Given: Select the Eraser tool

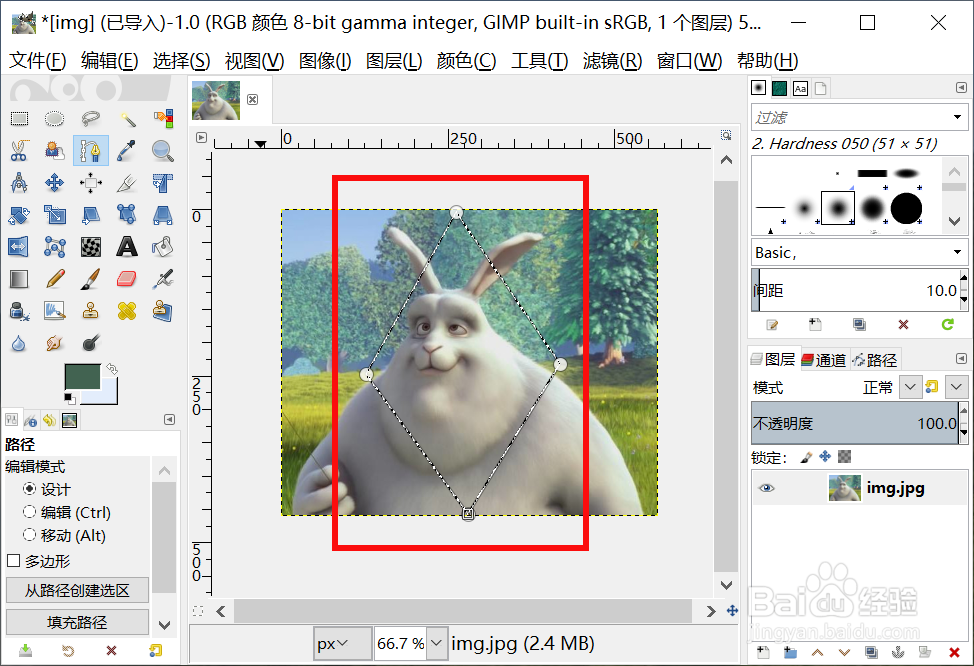Looking at the screenshot, I should [x=127, y=279].
